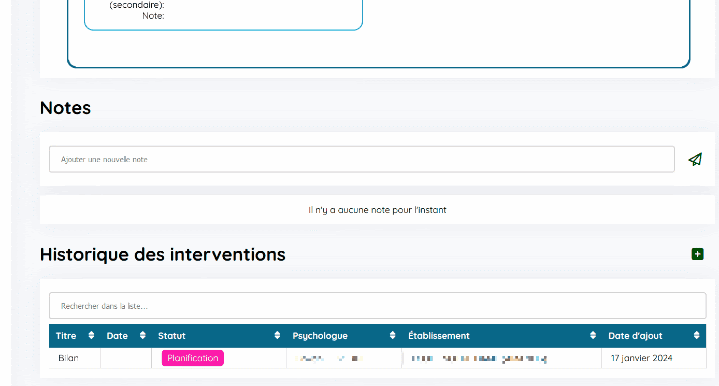Click the Établissement cell in Bilan row
719x386 pixels.
[x=502, y=358]
